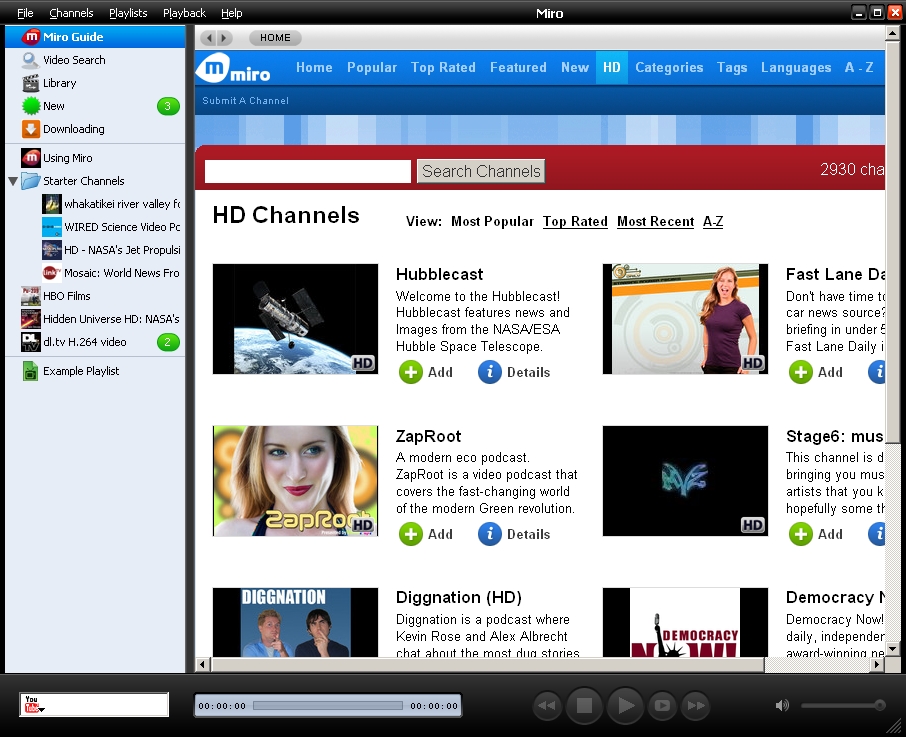This screenshot has width=906, height=737.
Task: Go back with the left navigation arrow
Action: pyautogui.click(x=208, y=38)
